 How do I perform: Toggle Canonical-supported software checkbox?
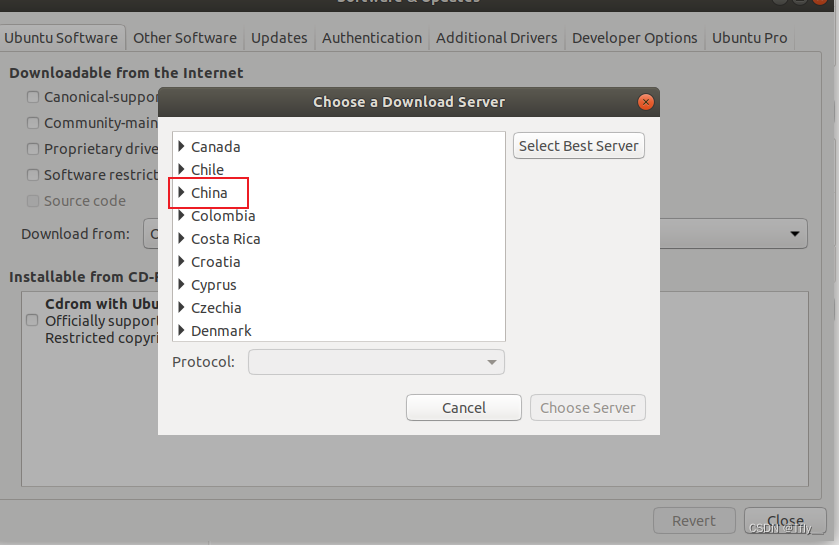click(x=33, y=97)
